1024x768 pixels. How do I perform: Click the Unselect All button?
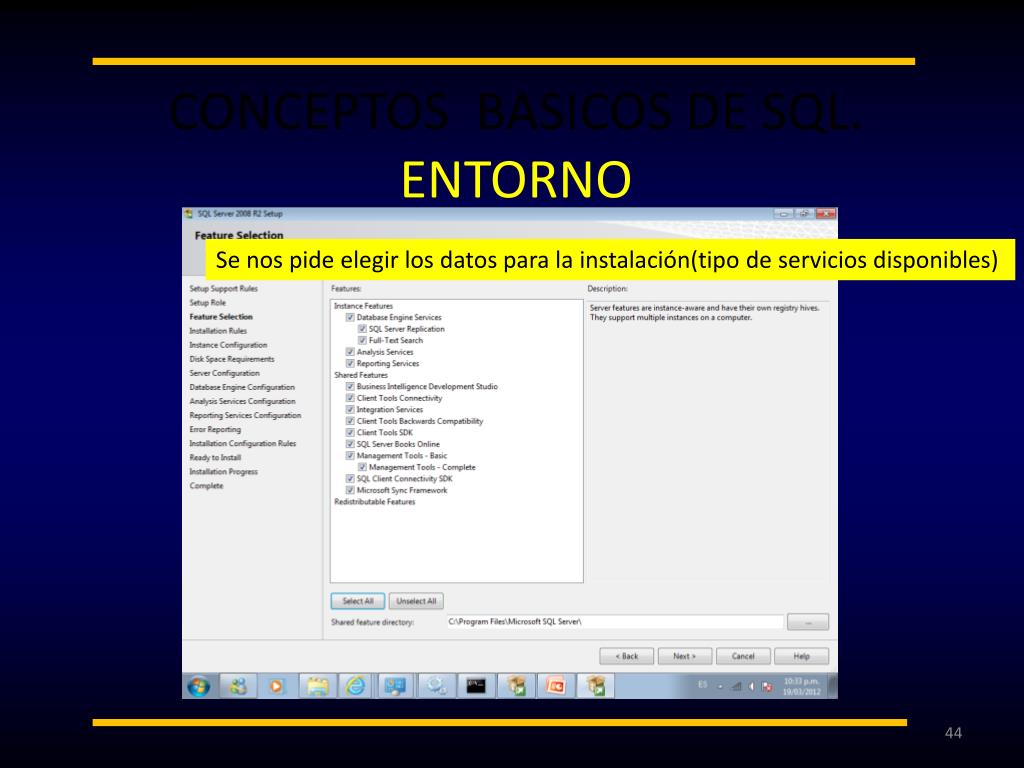[416, 601]
